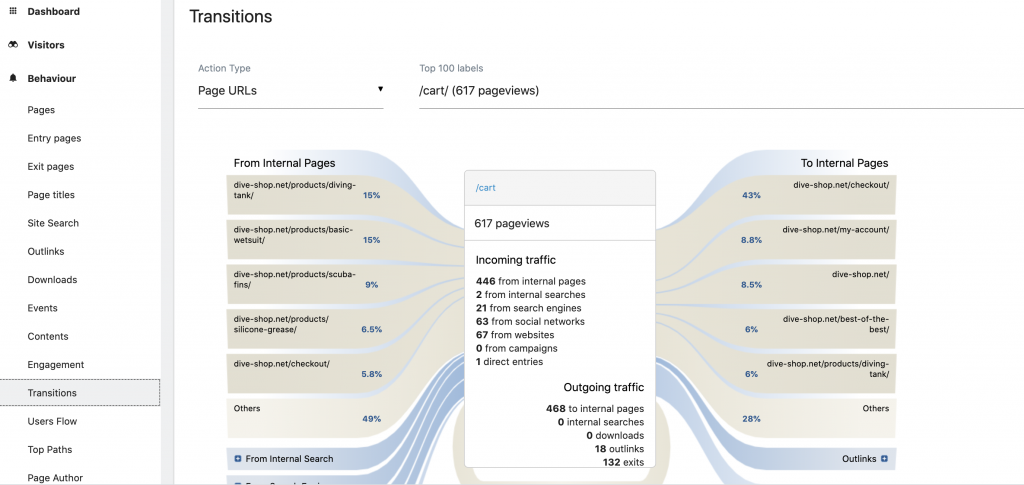Click the Visitors binoculars icon
Image resolution: width=1024 pixels, height=485 pixels.
pos(13,45)
